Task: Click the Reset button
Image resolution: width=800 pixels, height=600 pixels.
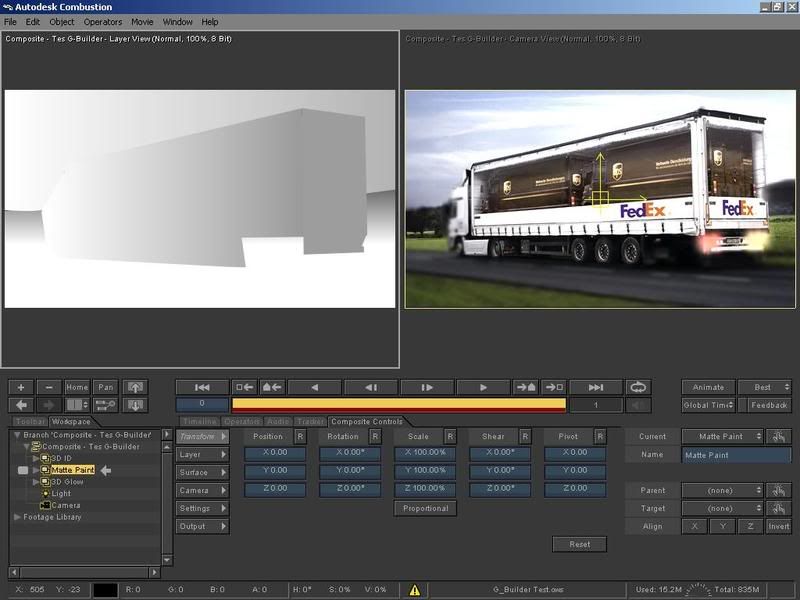Action: (x=580, y=544)
